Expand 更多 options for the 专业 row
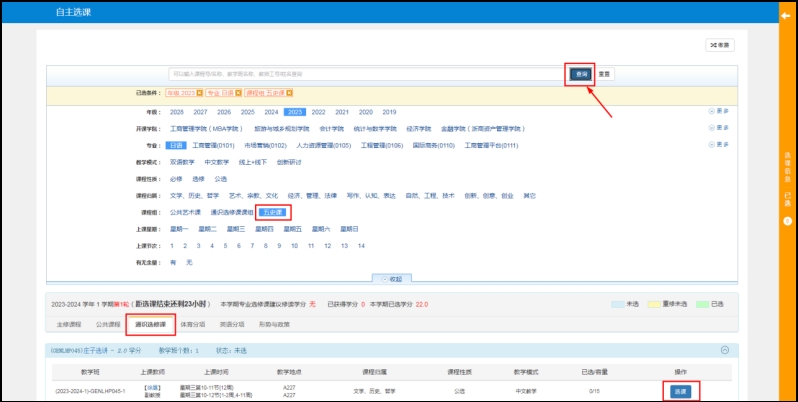This screenshot has height=402, width=798. click(x=718, y=145)
